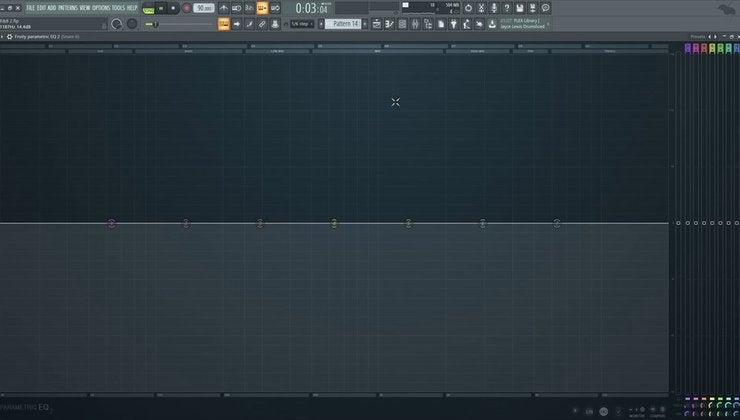Viewport: 740px width, 420px height.
Task: Click the plugin picker plug icon
Action: (x=454, y=24)
